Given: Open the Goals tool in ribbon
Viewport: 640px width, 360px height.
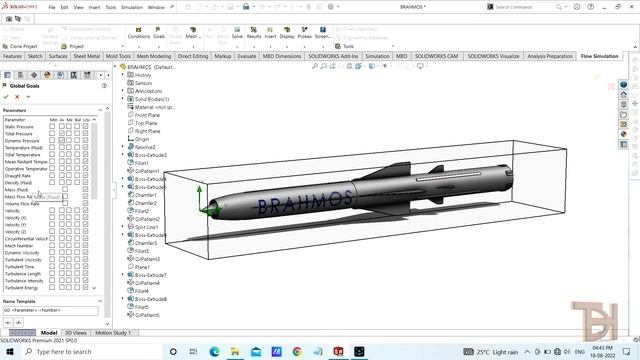Looking at the screenshot, I should point(158,33).
